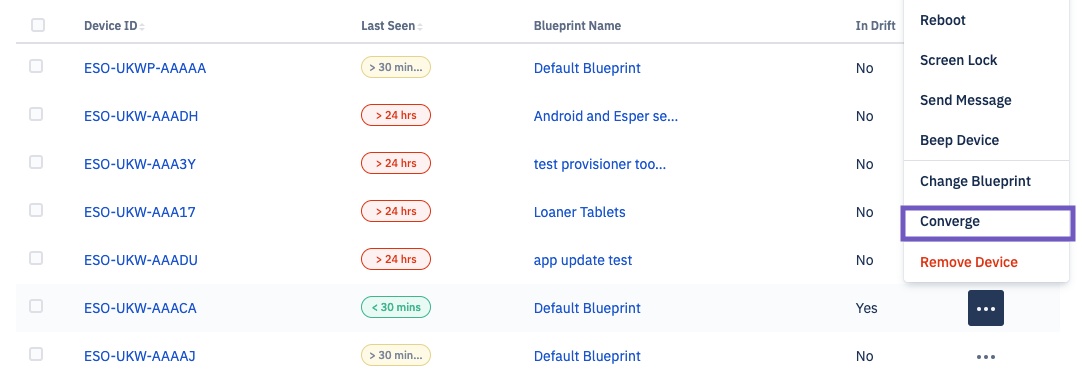This screenshot has width=1082, height=376.
Task: Sort by Device ID column arrows
Action: pos(142,26)
